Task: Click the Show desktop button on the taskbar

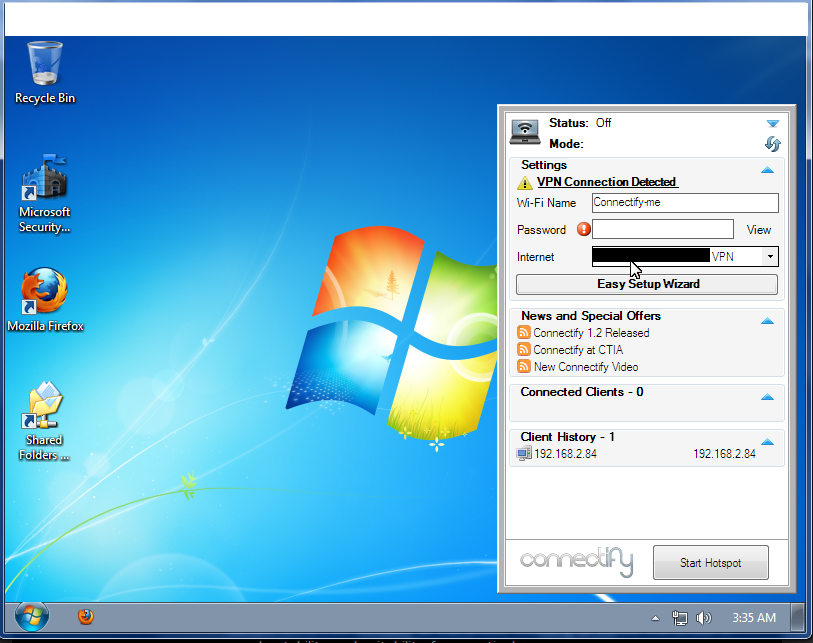Action: 798,618
